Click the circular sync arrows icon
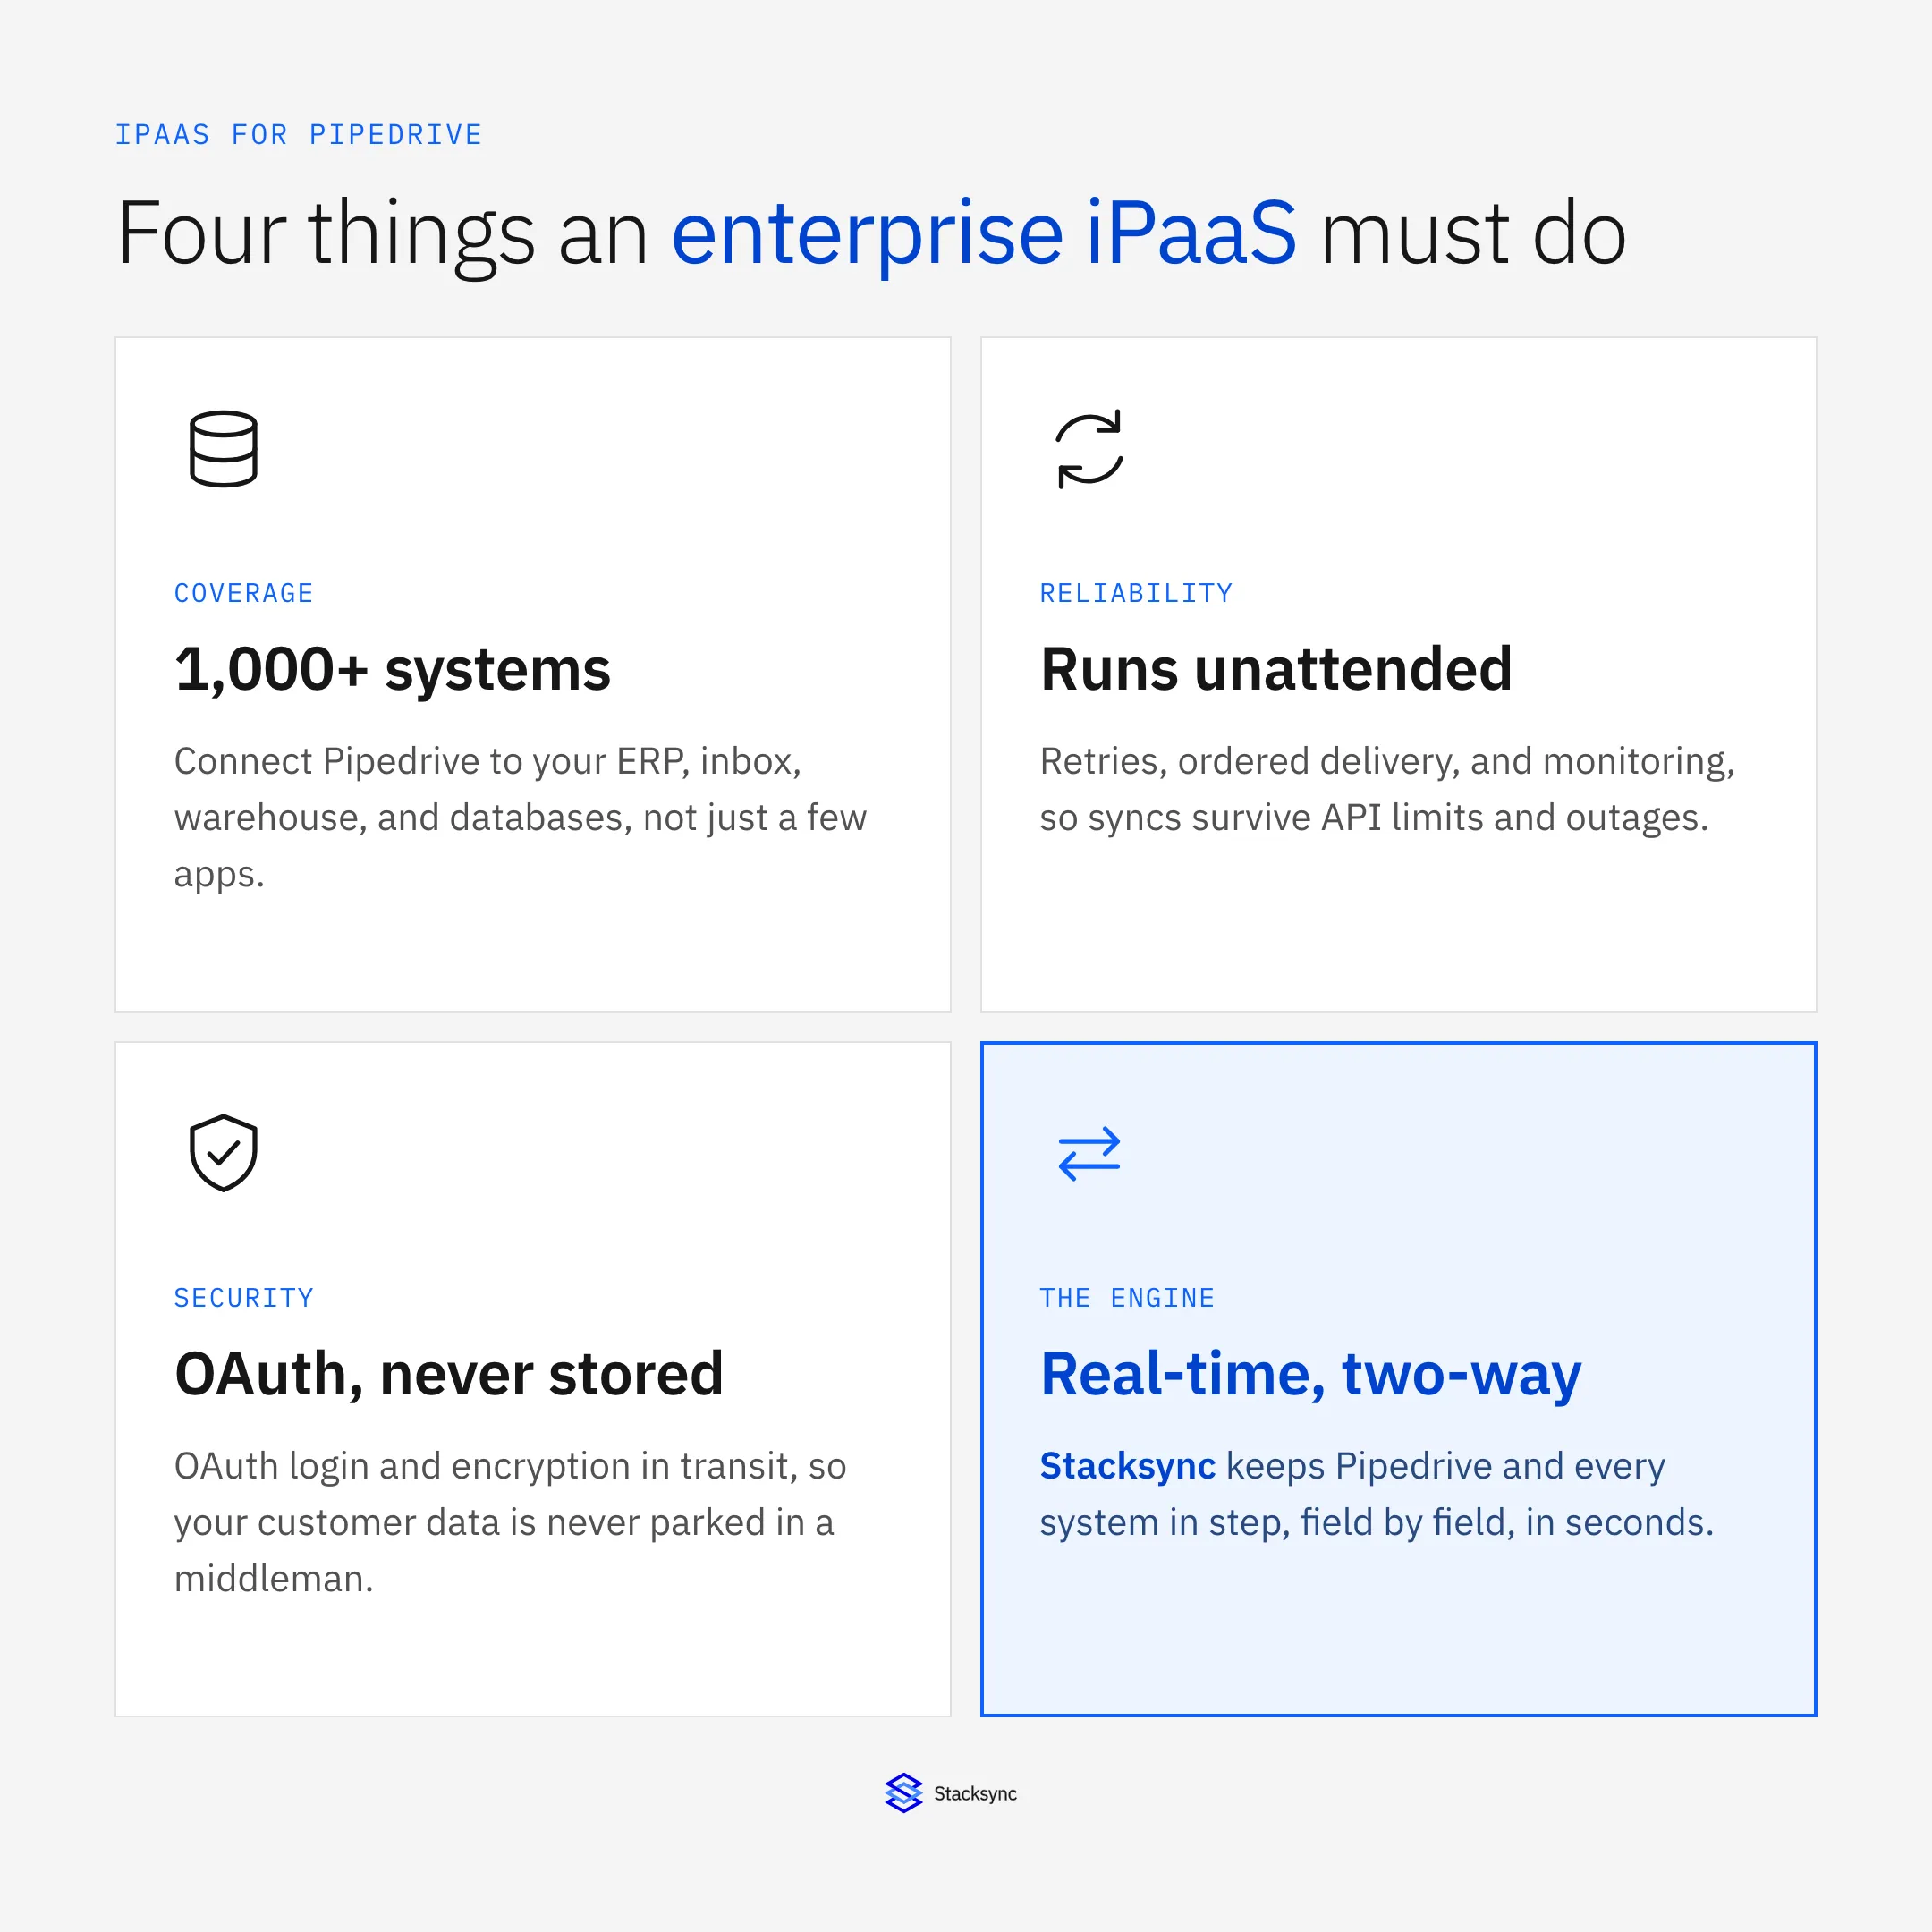Image resolution: width=1932 pixels, height=1932 pixels. point(1089,449)
